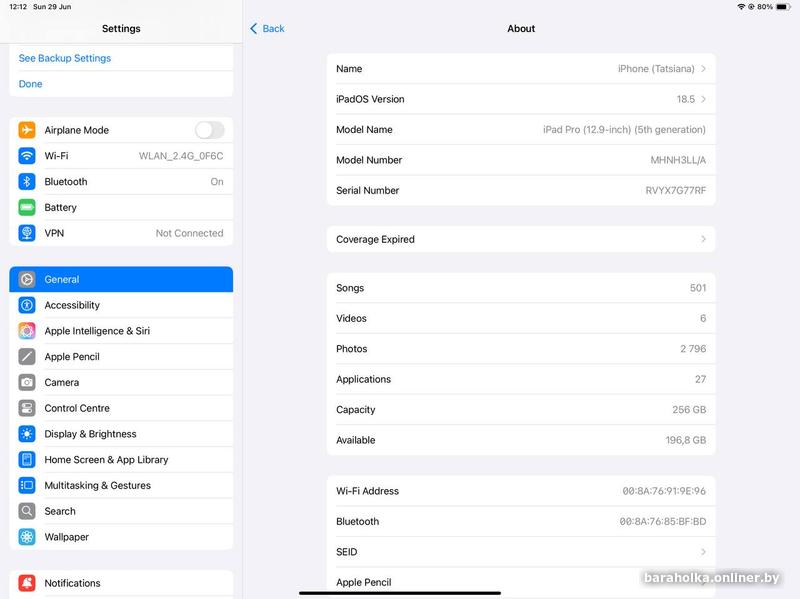Tap the Apple Pencil sidebar icon
The image size is (800, 599).
click(x=27, y=357)
